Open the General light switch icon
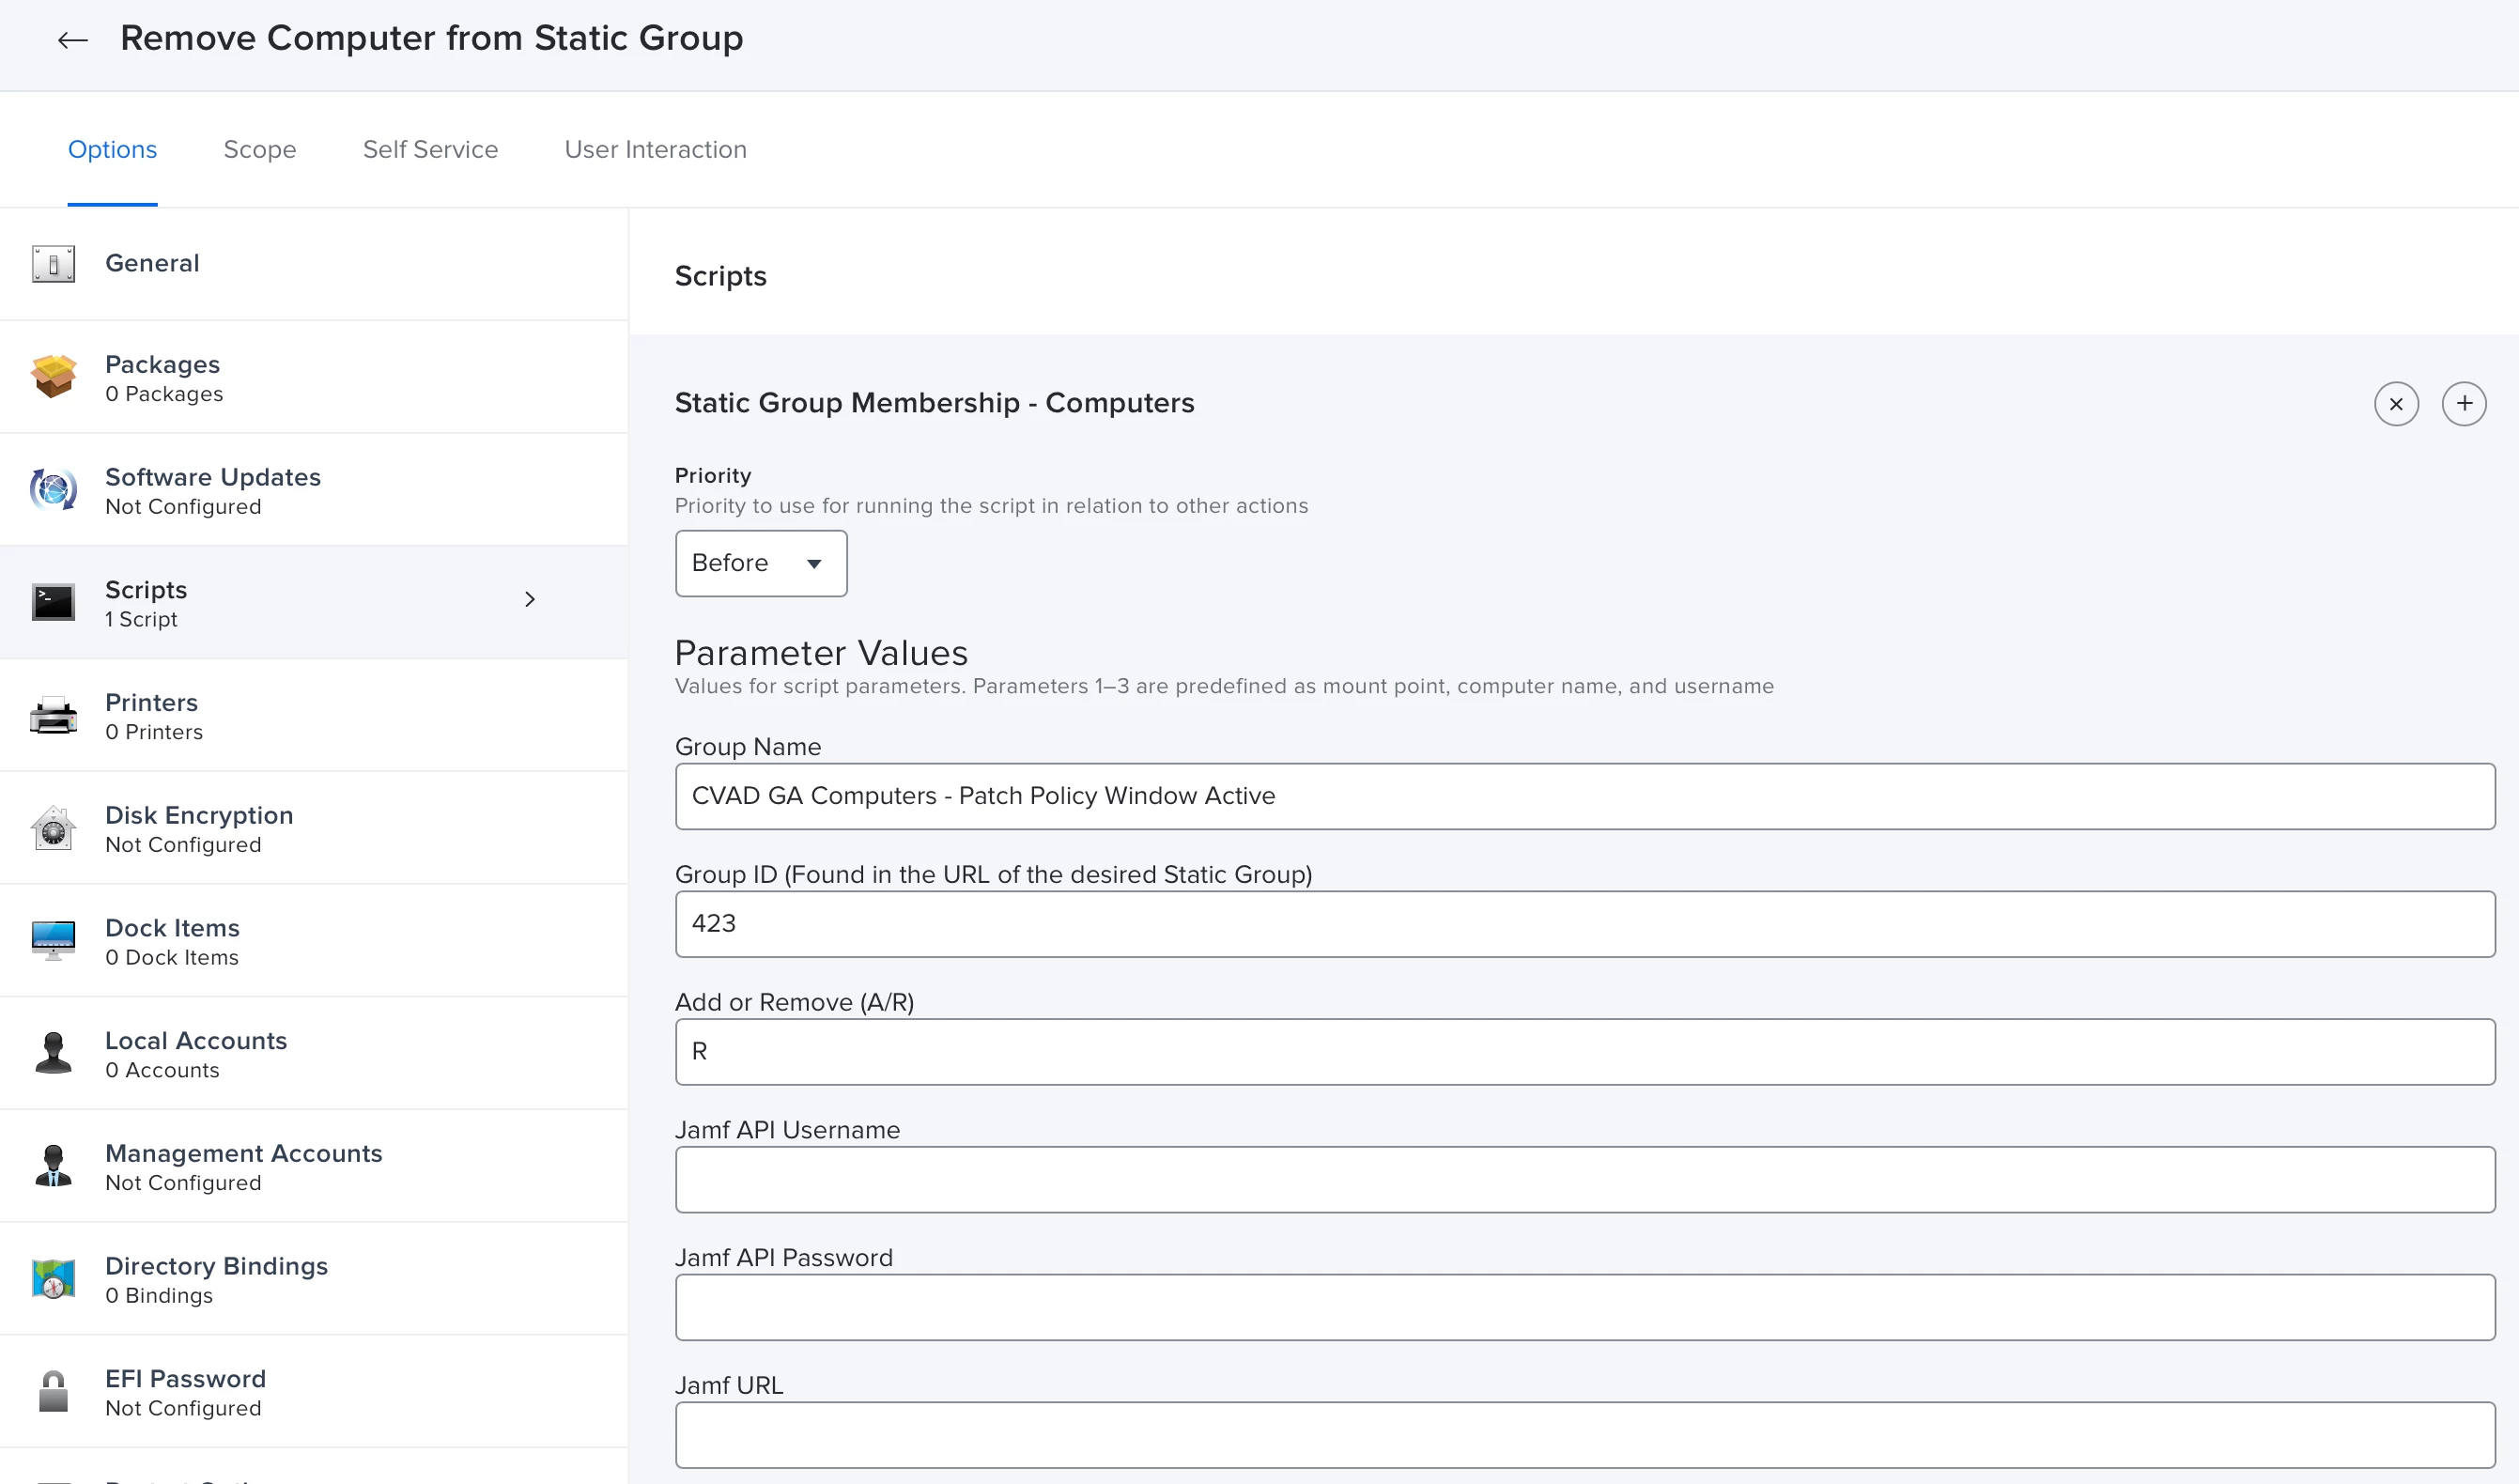Screen dimensions: 2519x1484 click(x=53, y=264)
